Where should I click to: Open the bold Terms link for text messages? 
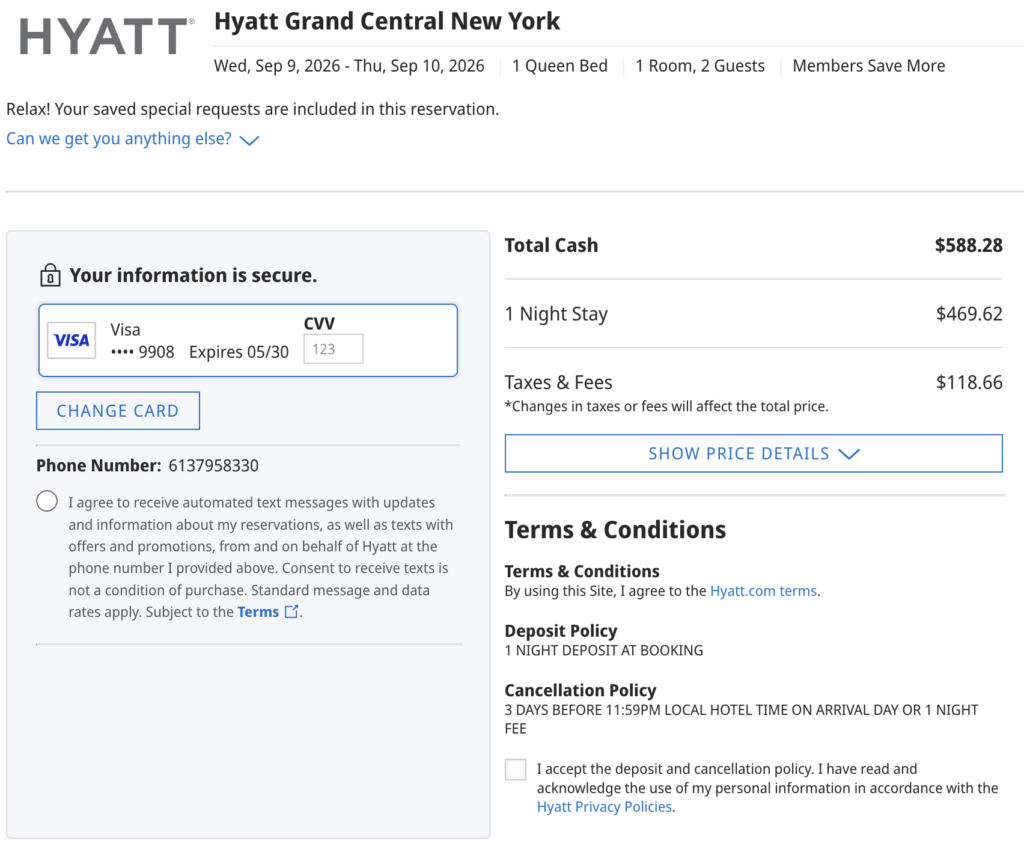[x=258, y=612]
